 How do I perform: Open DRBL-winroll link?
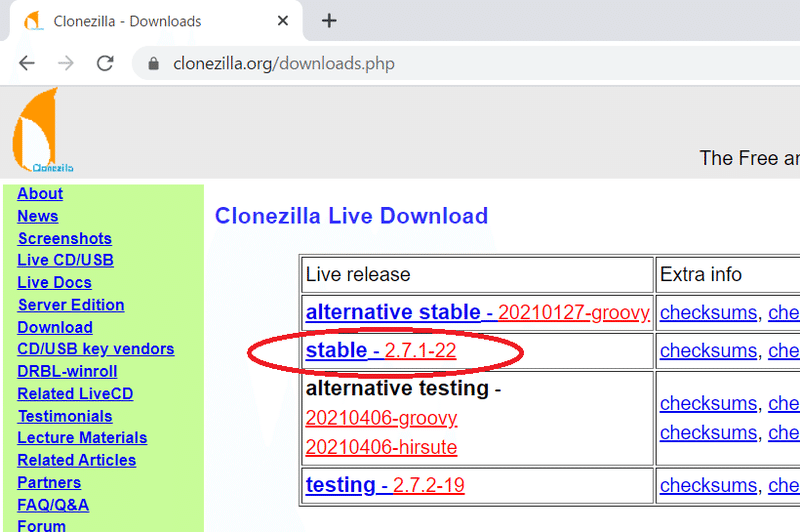[67, 371]
